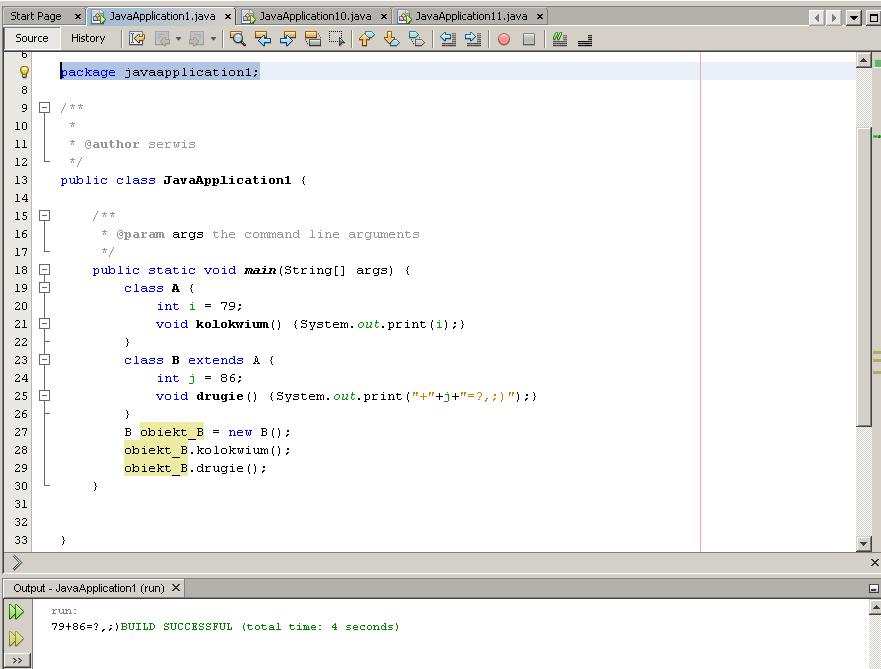Click the Find Previous Occurrence arrow icon
Image resolution: width=881 pixels, height=669 pixels.
point(262,38)
